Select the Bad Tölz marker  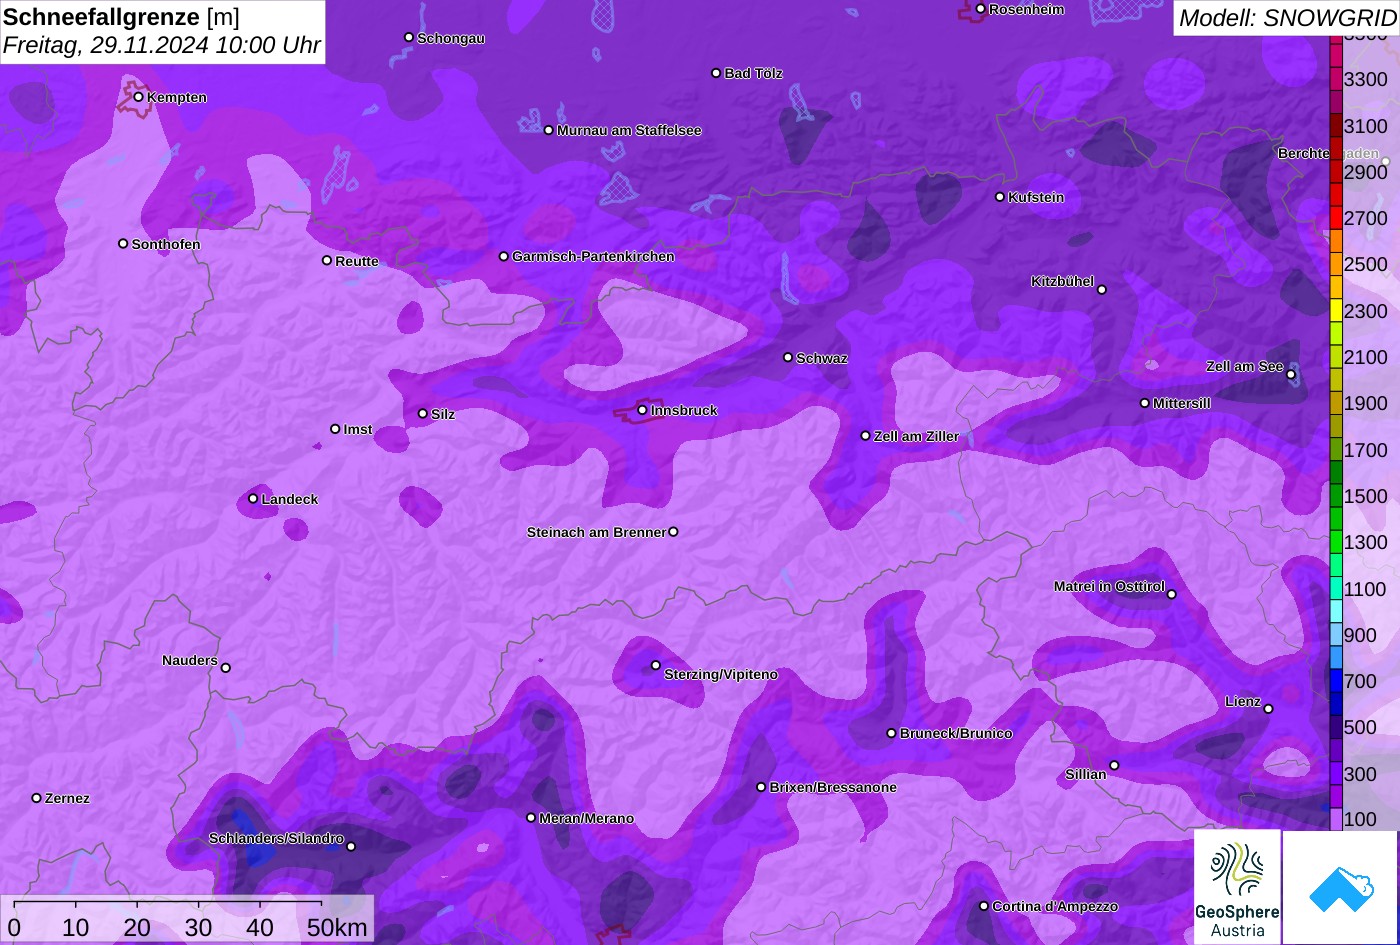click(x=716, y=73)
